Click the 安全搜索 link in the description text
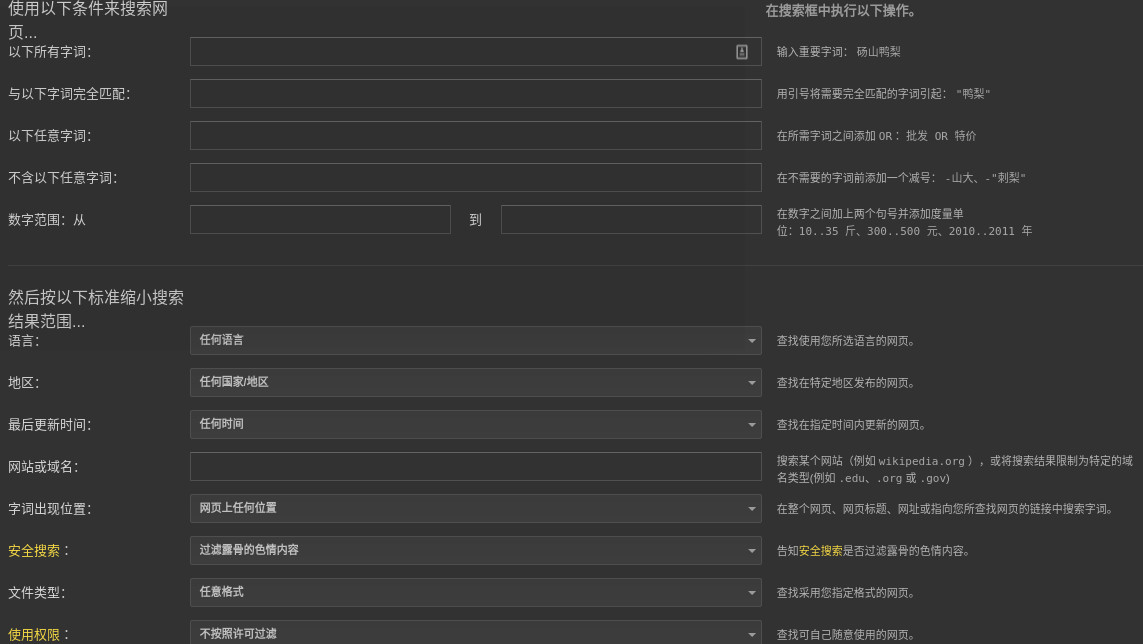The height and width of the screenshot is (644, 1143). pos(820,551)
